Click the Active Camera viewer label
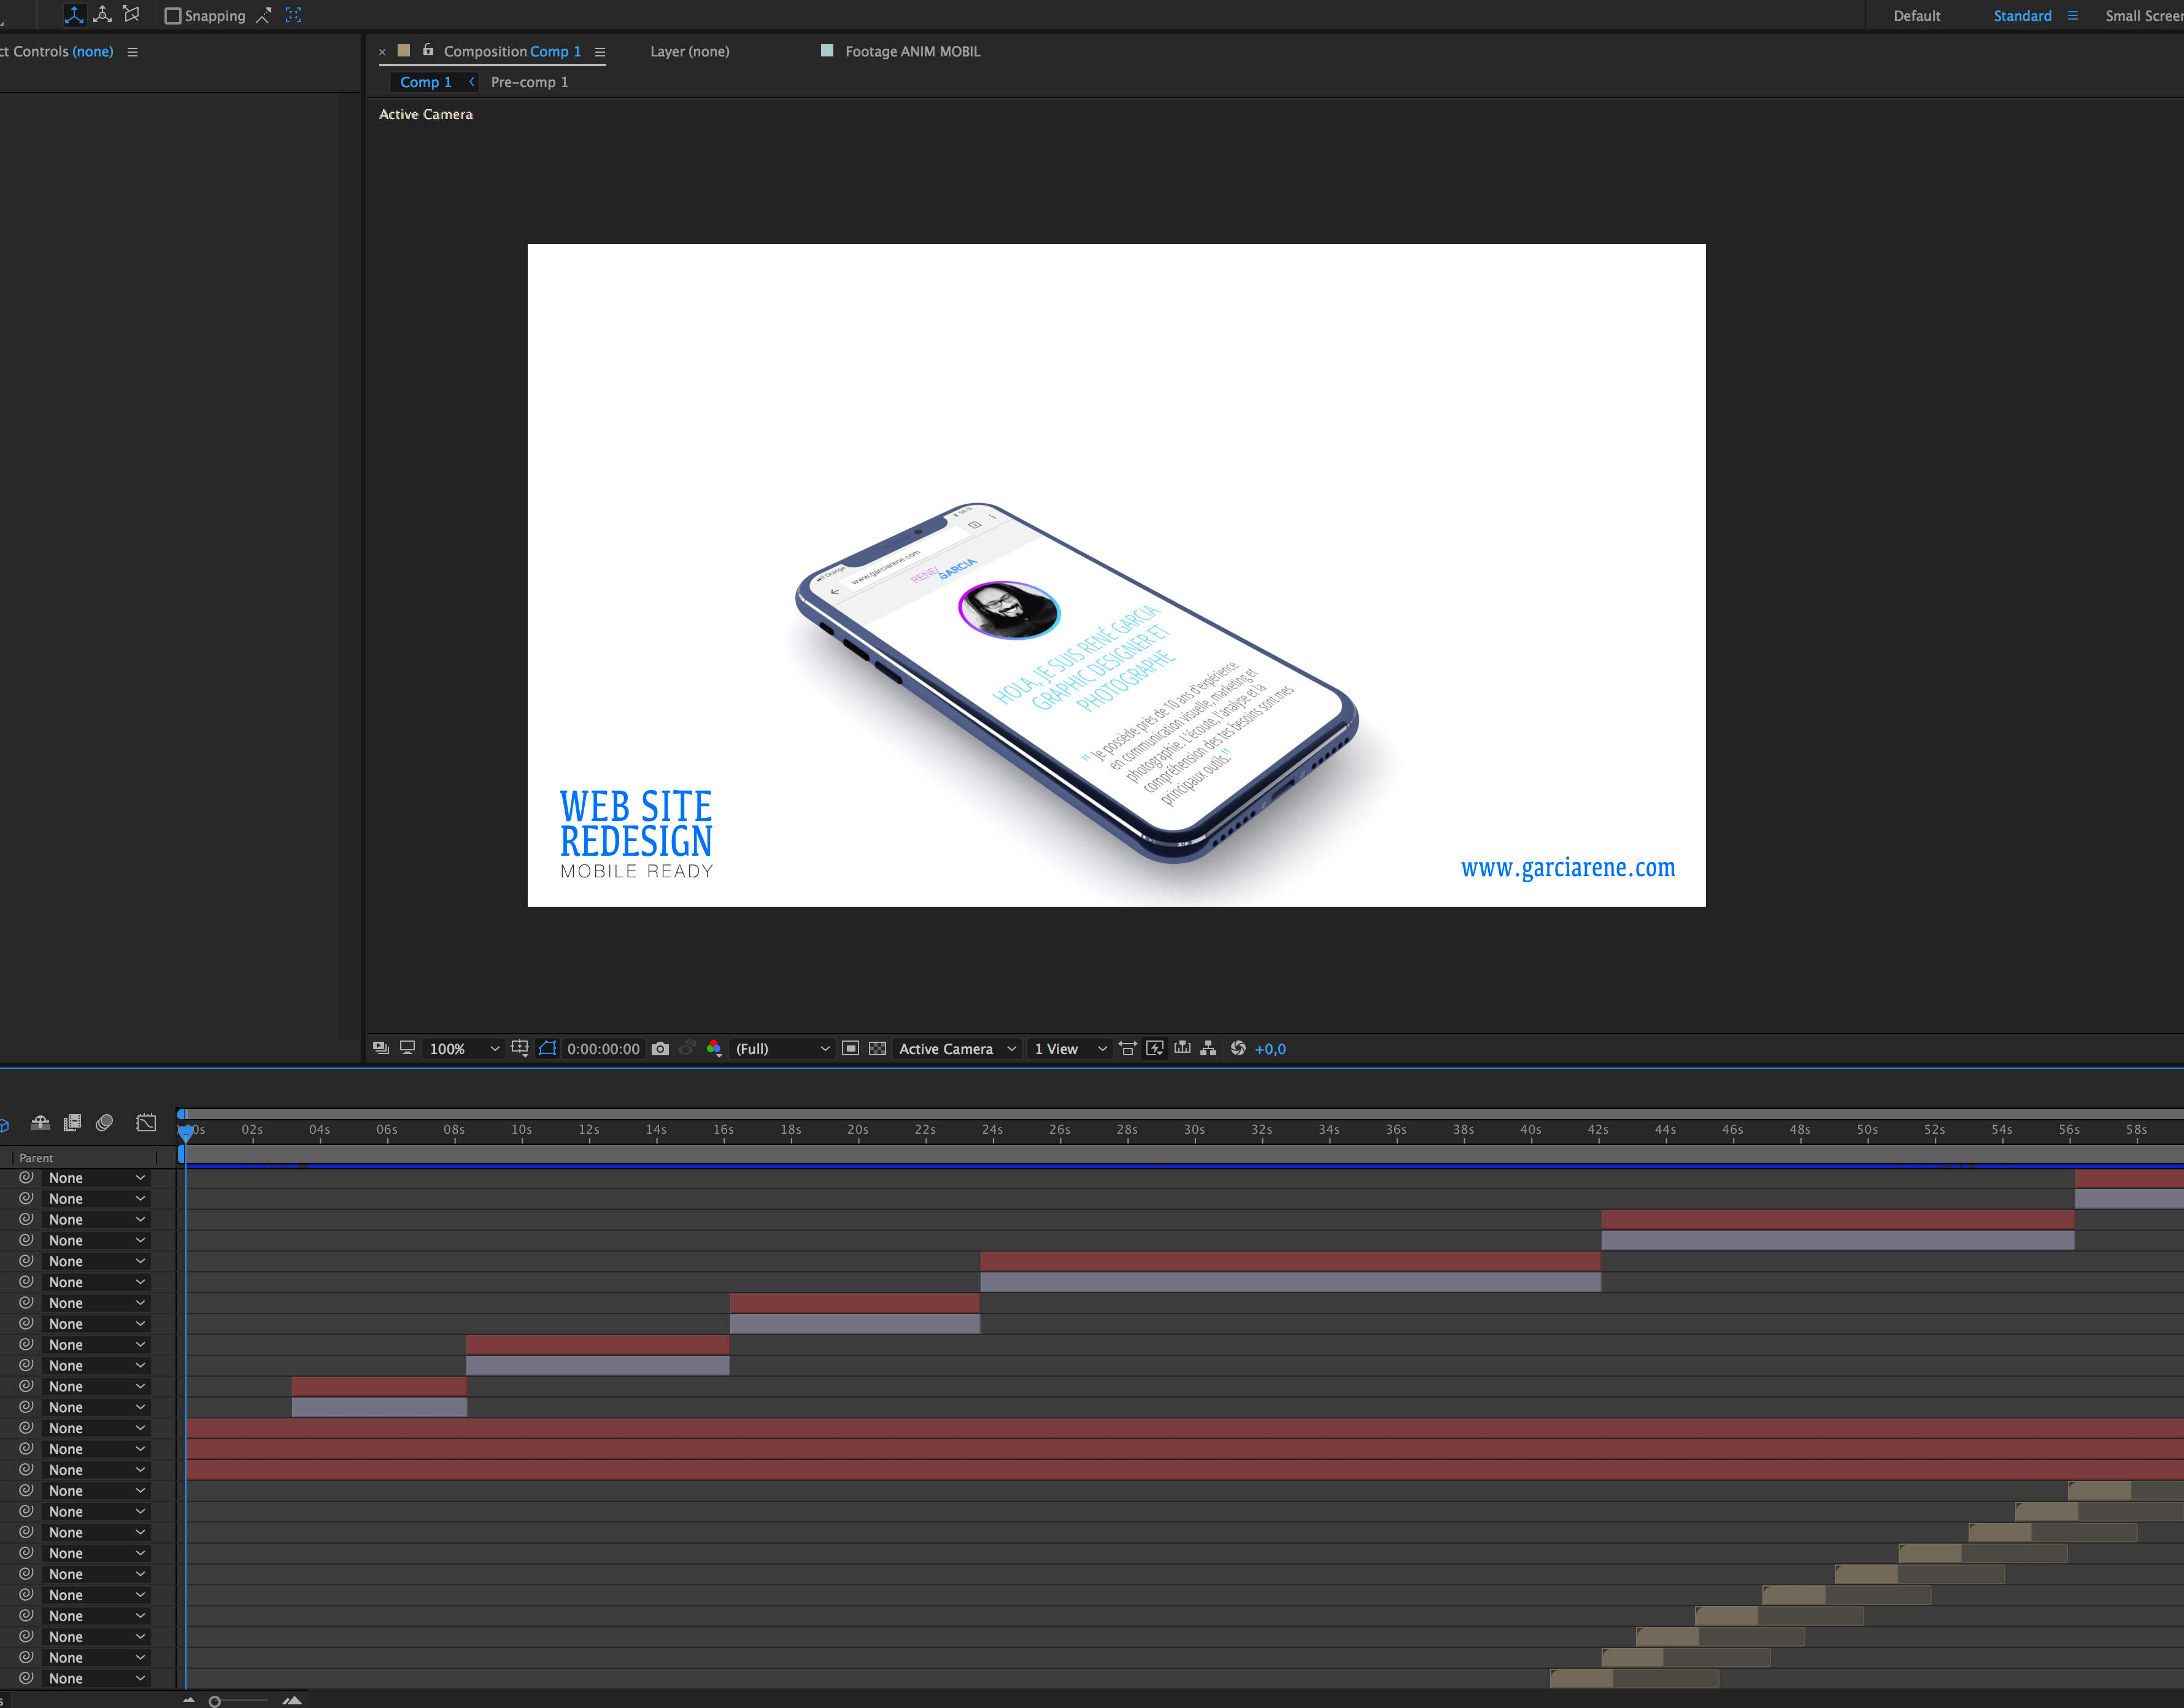The image size is (2184, 1708). click(426, 114)
